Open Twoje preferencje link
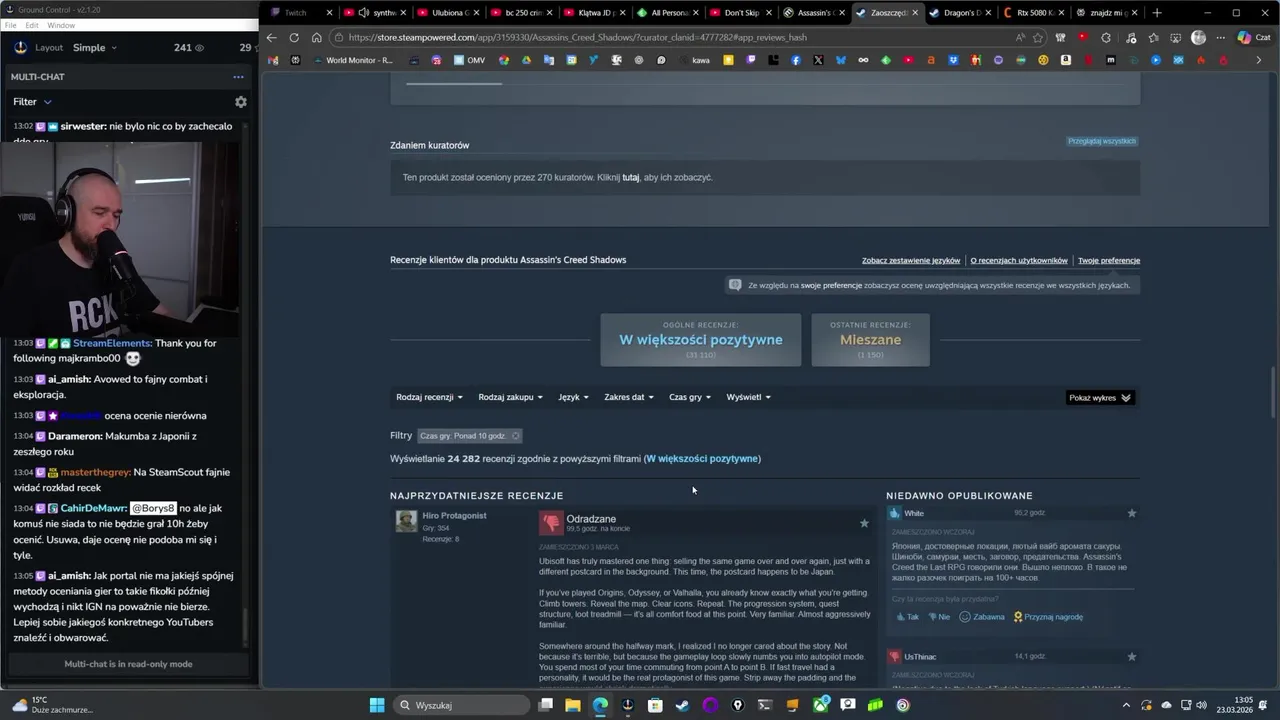Image resolution: width=1280 pixels, height=720 pixels. pyautogui.click(x=1109, y=260)
